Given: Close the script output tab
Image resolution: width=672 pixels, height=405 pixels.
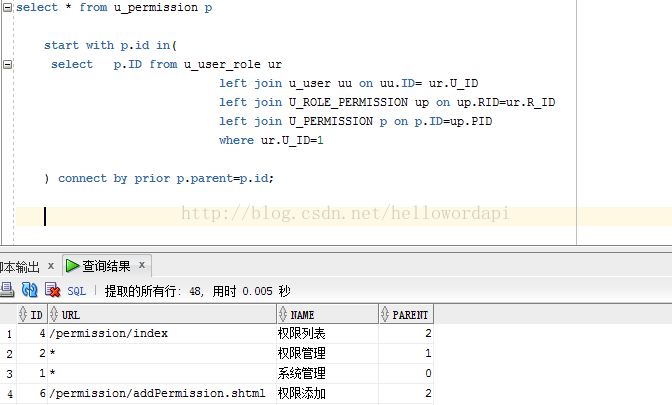Looking at the screenshot, I should 51,266.
